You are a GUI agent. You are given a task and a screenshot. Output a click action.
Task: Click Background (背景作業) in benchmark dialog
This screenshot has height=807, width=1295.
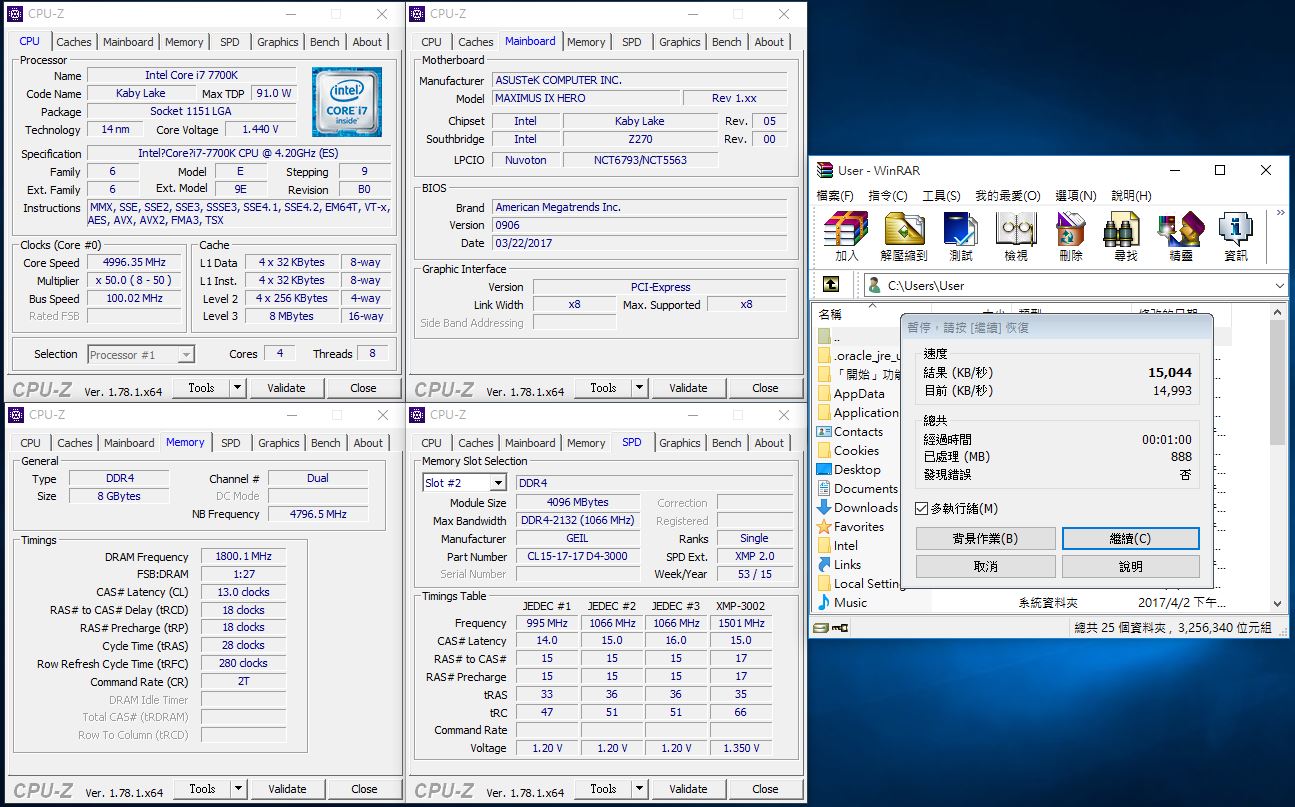985,538
